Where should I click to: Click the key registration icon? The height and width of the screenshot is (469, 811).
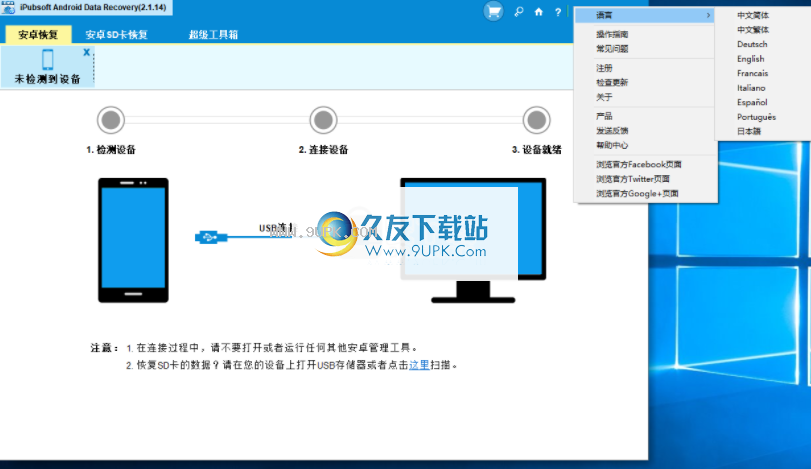point(519,12)
